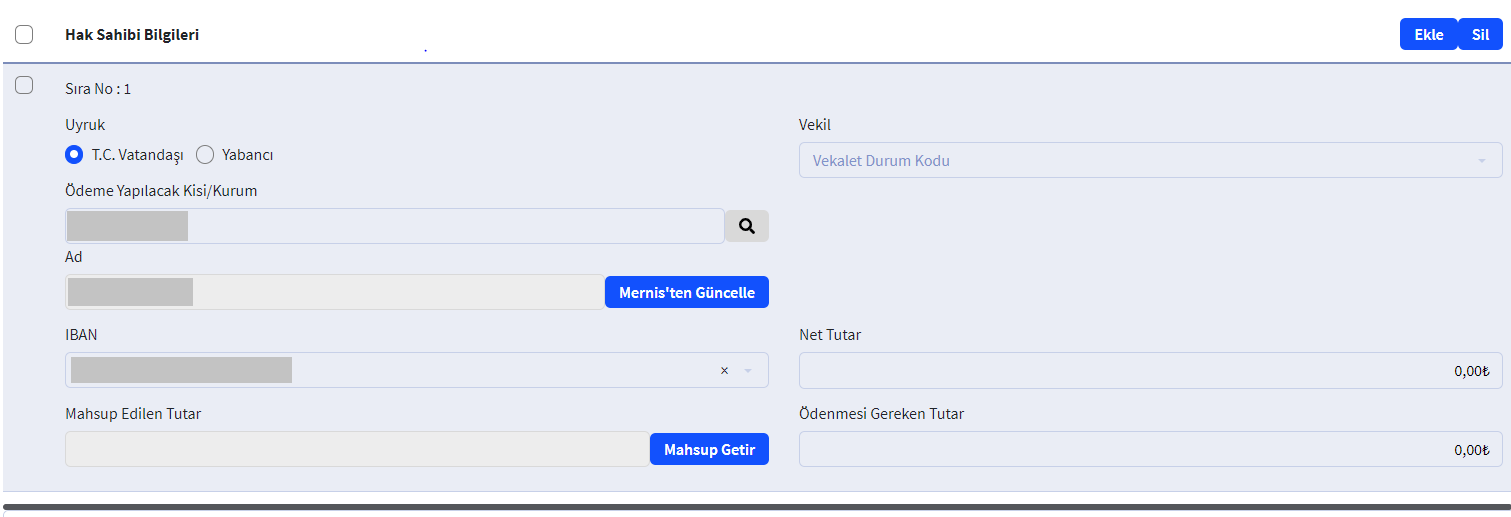The image size is (1511, 517).
Task: Click the Mernis'ten Güncelle button
Action: (686, 292)
